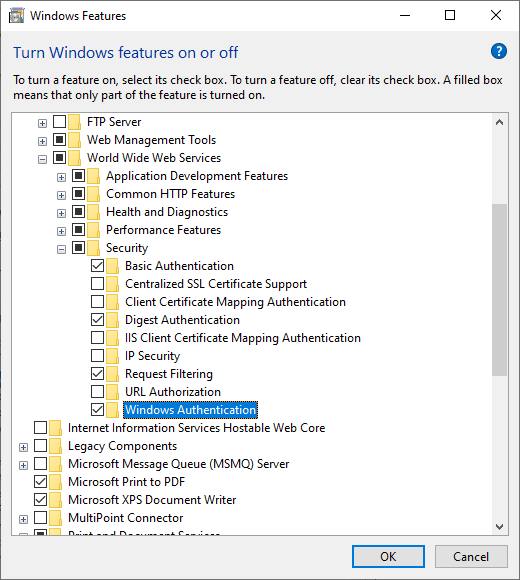Click the scrollbar down arrow
This screenshot has width=520, height=580.
pos(499,526)
